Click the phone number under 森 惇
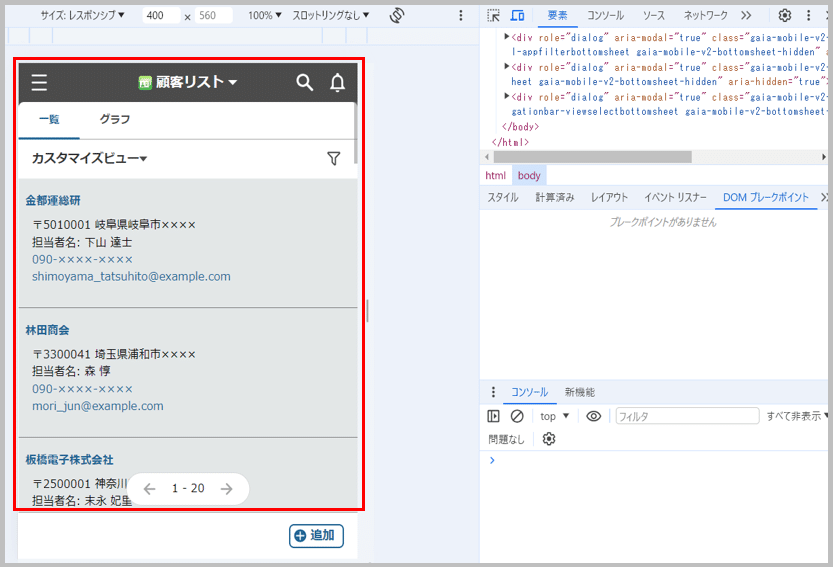The width and height of the screenshot is (833, 567). tap(82, 389)
